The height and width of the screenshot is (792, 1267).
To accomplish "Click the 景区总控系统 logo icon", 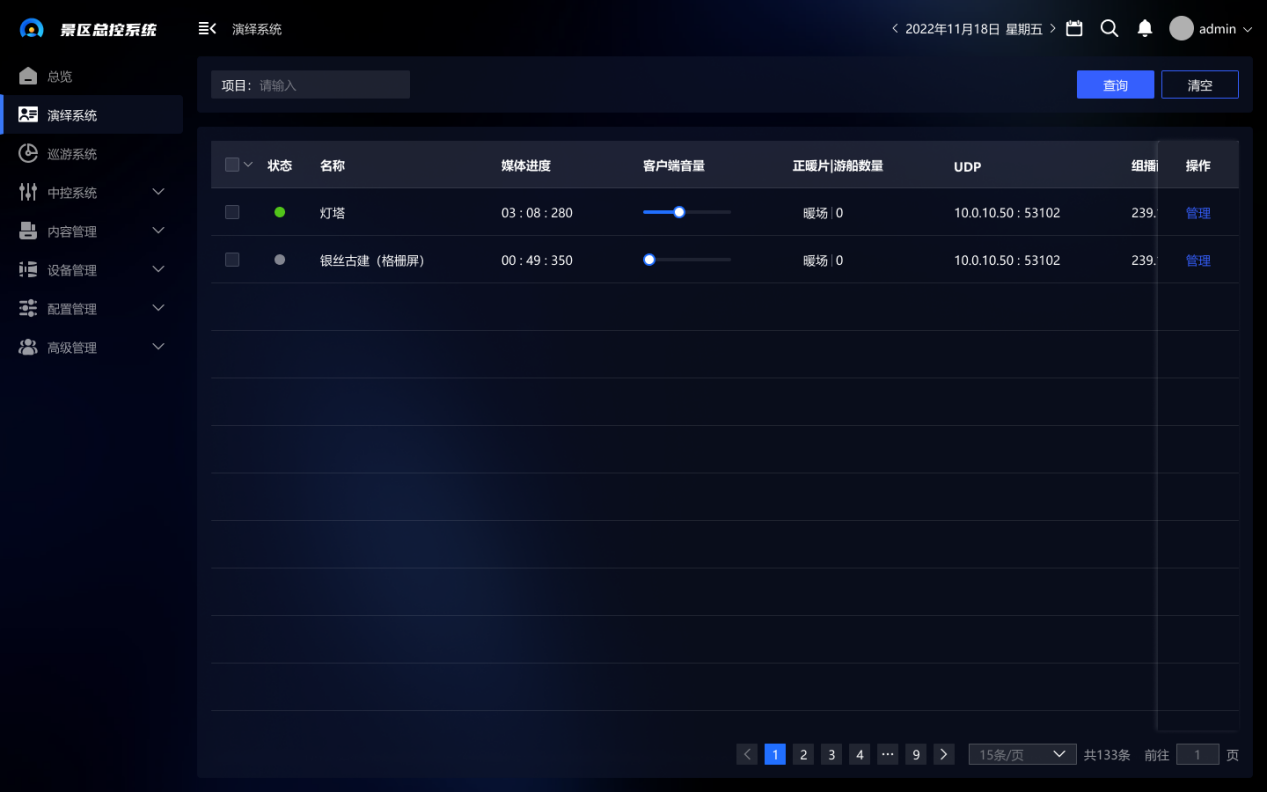I will (32, 29).
